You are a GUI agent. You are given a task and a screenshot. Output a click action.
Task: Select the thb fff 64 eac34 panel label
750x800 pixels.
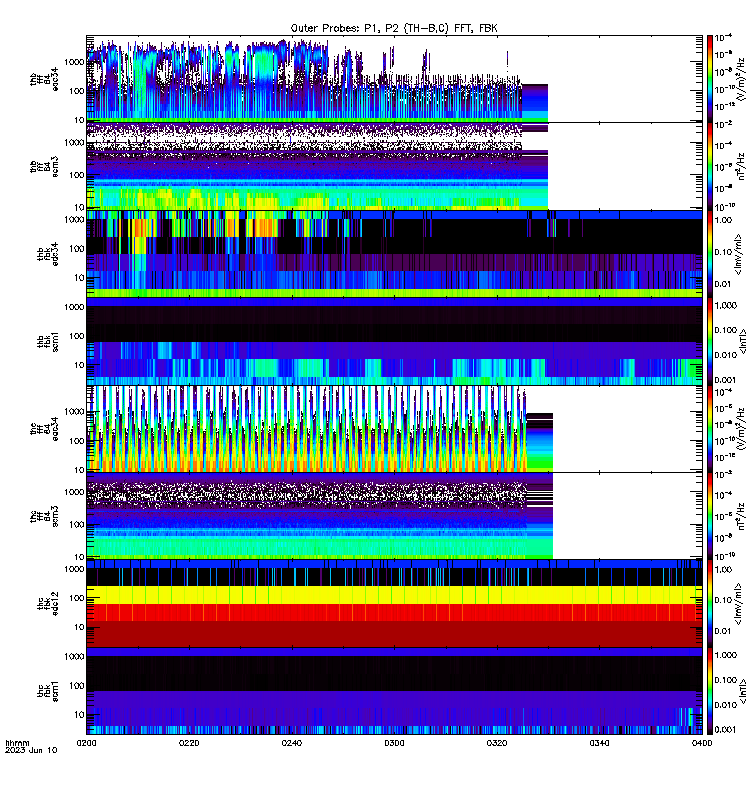(44, 79)
